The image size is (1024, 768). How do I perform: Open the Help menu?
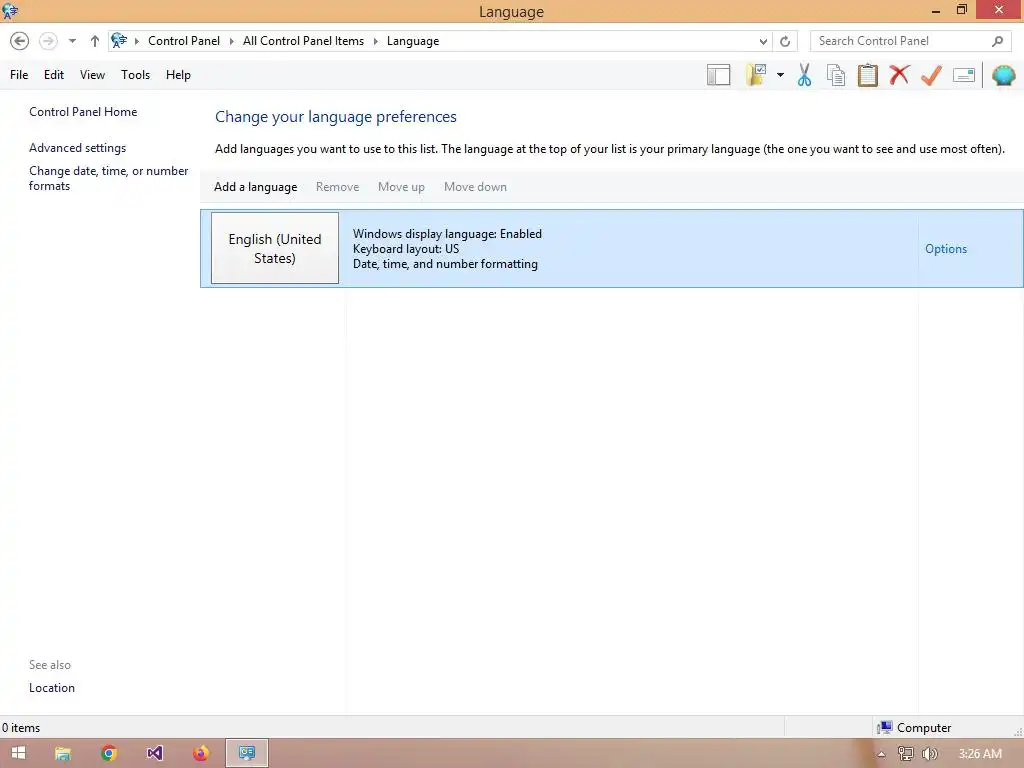coord(178,75)
